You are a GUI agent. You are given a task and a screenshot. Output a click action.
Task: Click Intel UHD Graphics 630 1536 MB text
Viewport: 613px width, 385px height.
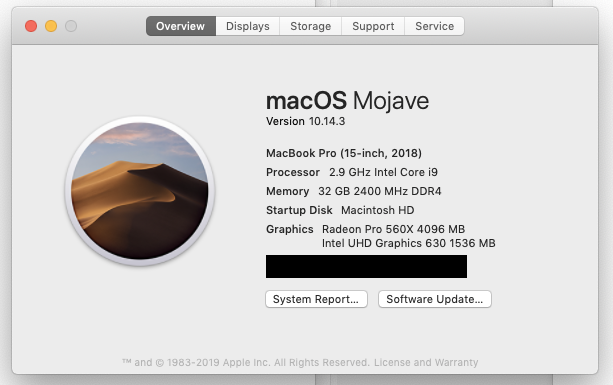click(x=409, y=243)
